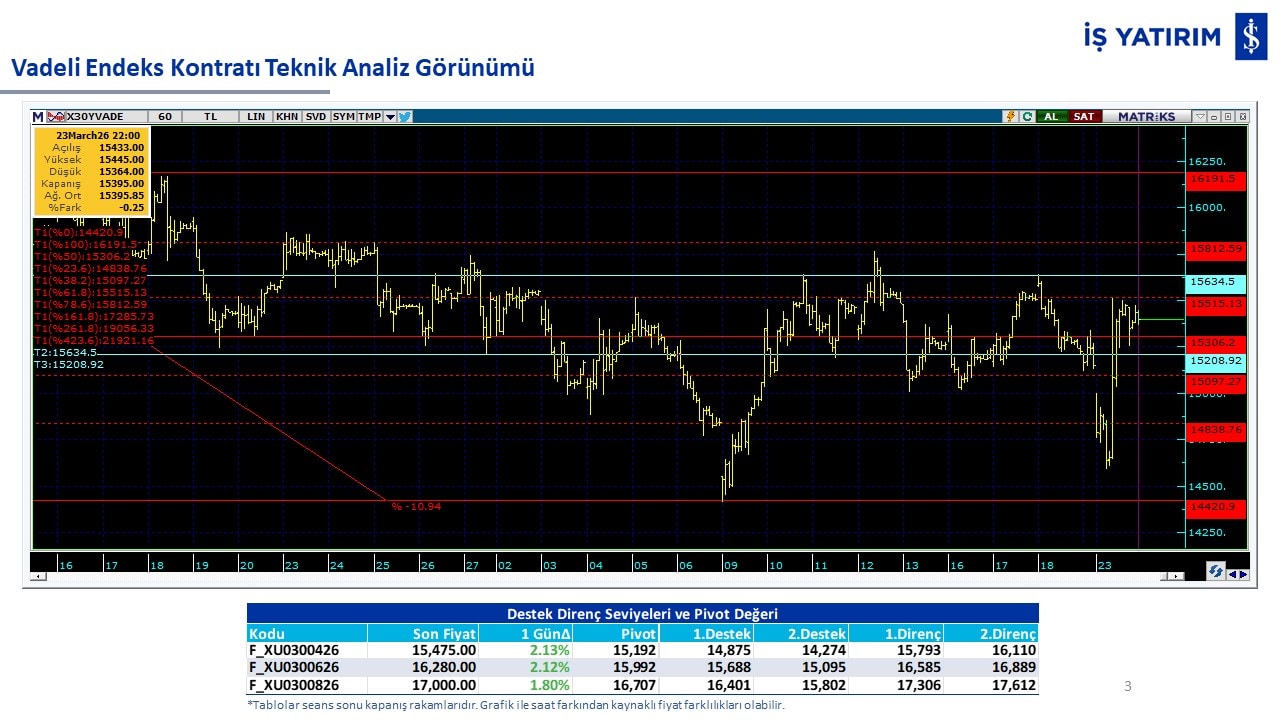The height and width of the screenshot is (720, 1280).
Task: Refresh chart with green circular arrow icon
Action: point(1027,117)
